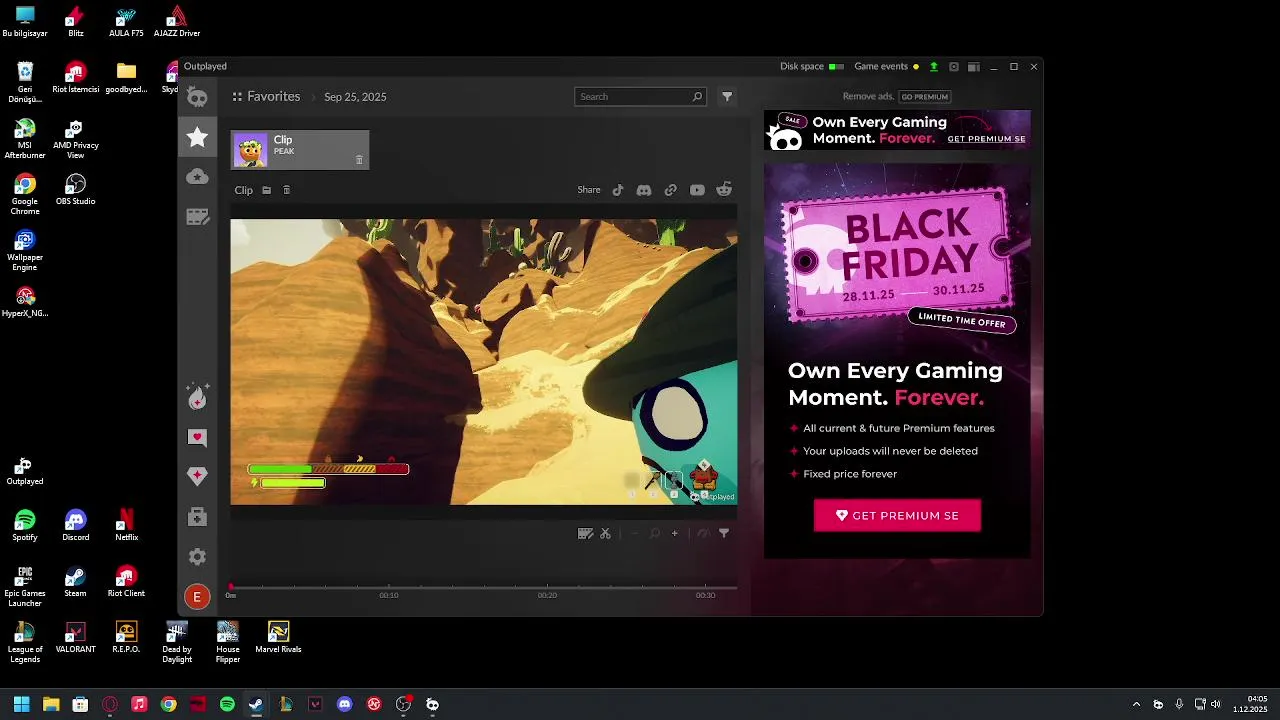Delete the clip from the PEAK thumbnail card
Screen dimensions: 1280x720
click(359, 160)
